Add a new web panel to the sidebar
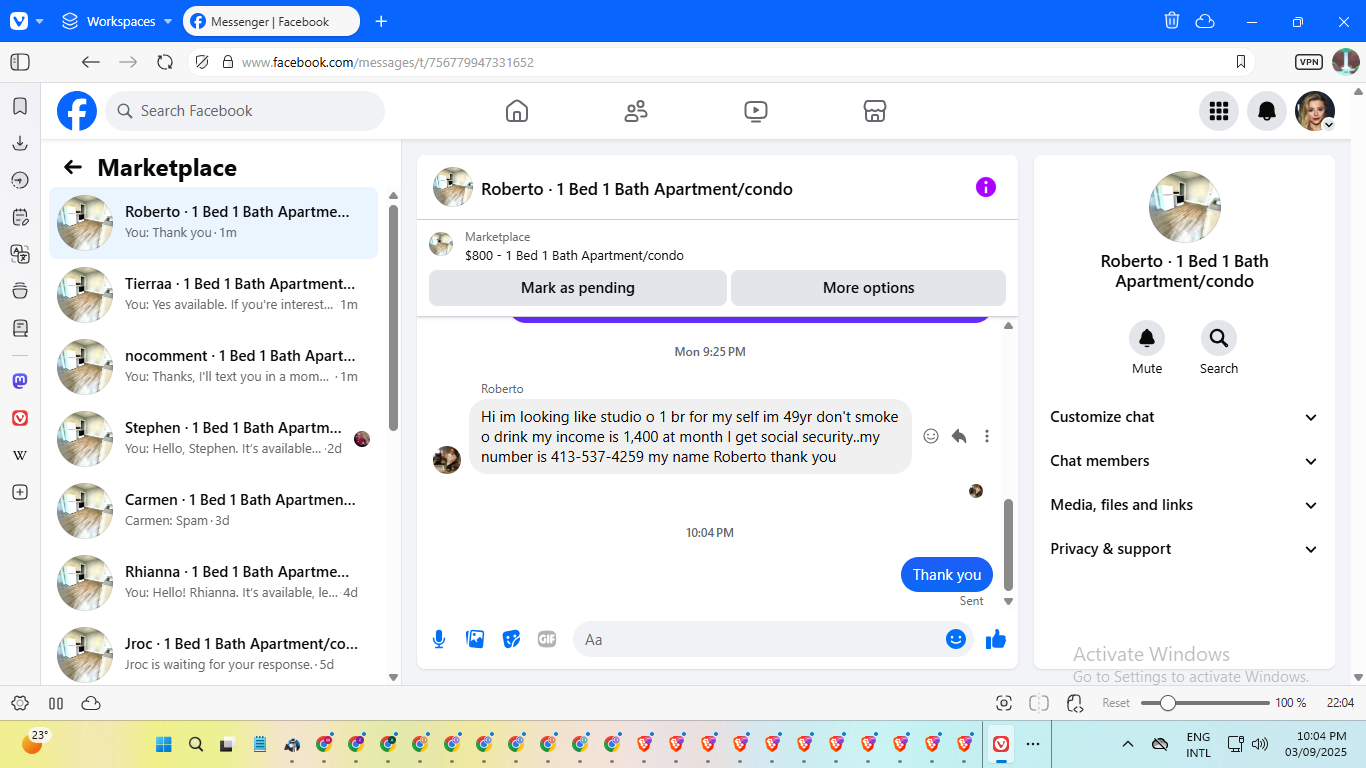Screen dimensions: 1366x768 pyautogui.click(x=20, y=492)
